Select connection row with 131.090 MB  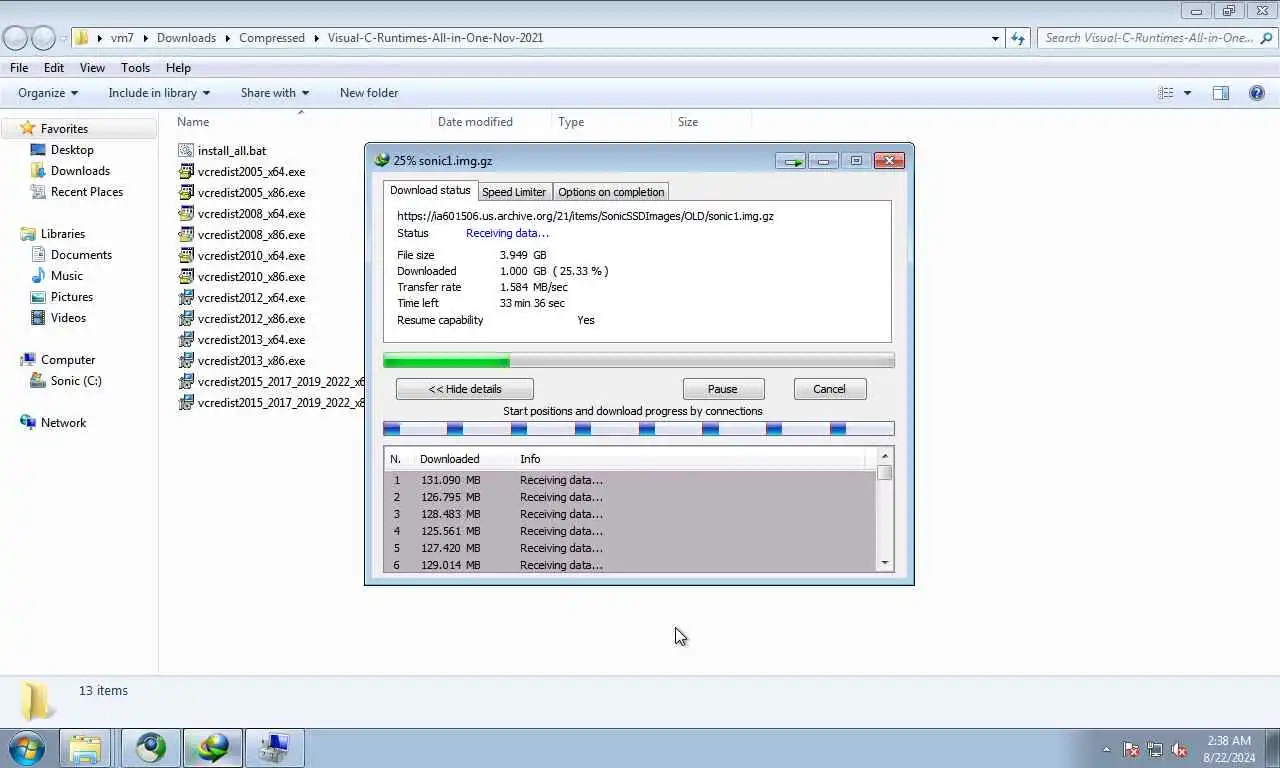(630, 480)
